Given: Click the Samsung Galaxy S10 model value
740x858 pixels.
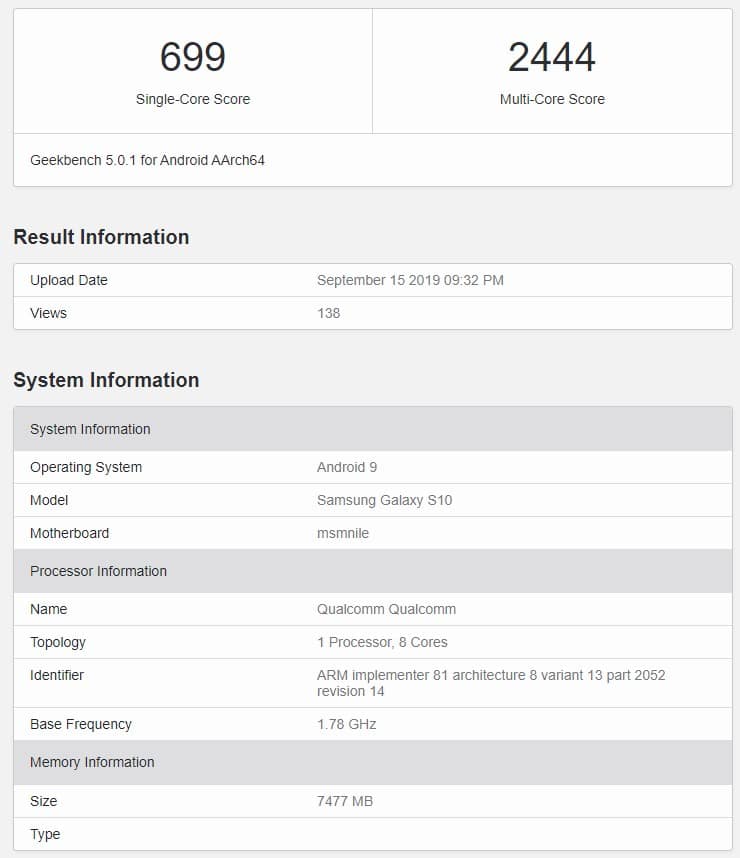Looking at the screenshot, I should coord(384,500).
